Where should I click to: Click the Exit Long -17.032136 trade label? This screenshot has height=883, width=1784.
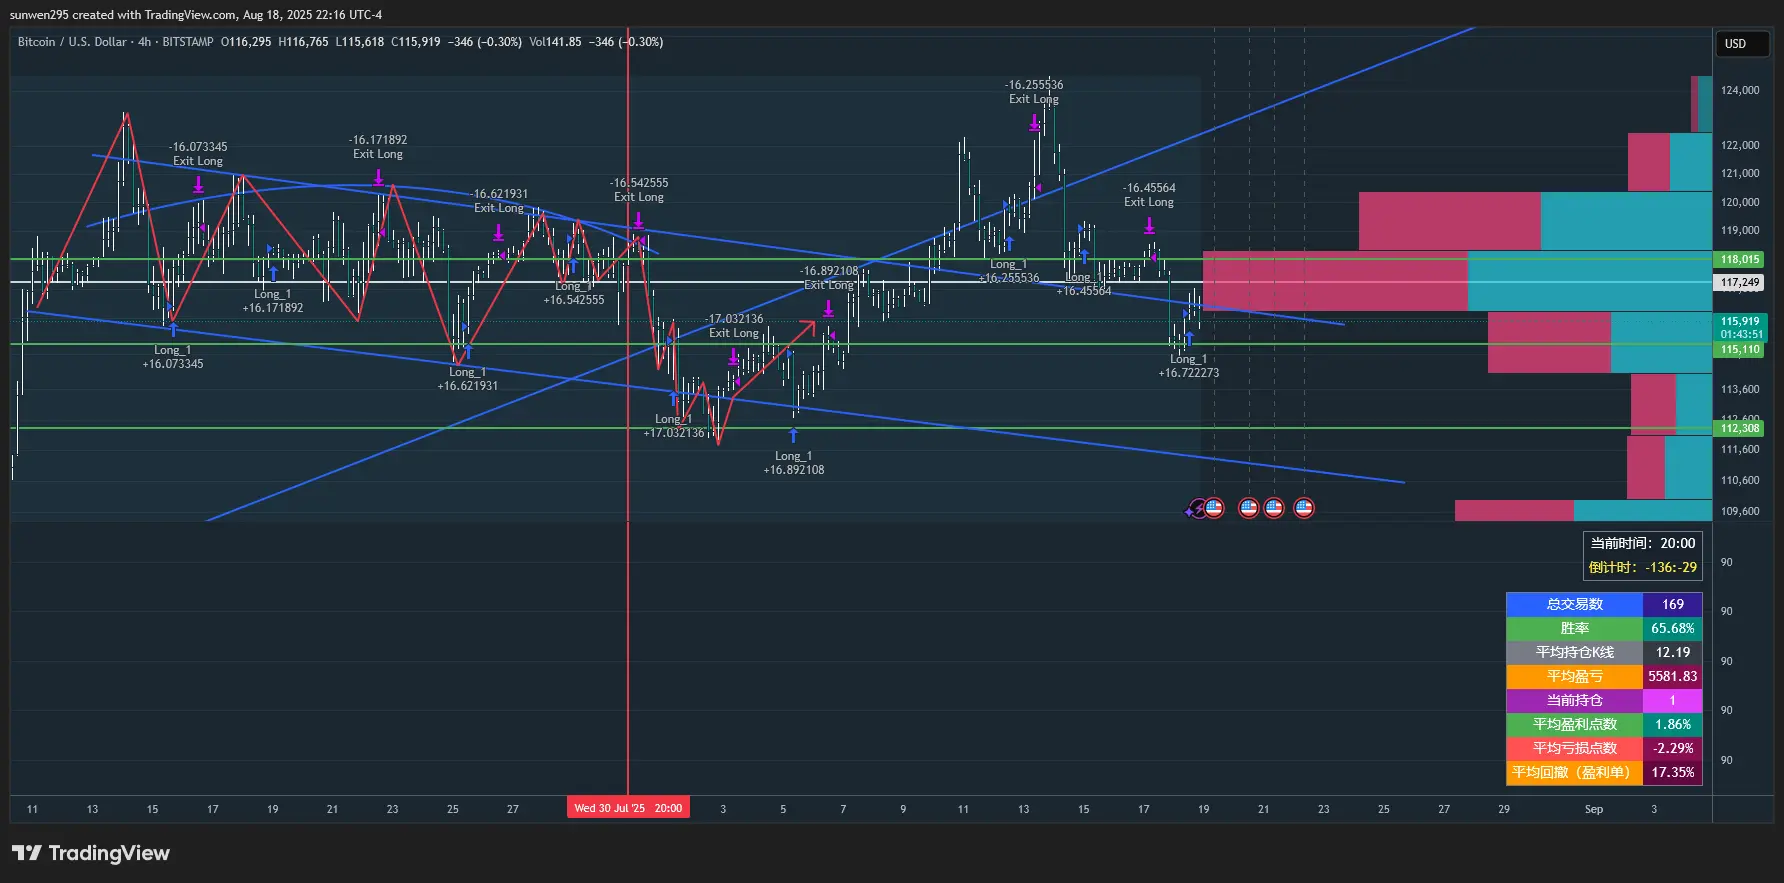[734, 326]
